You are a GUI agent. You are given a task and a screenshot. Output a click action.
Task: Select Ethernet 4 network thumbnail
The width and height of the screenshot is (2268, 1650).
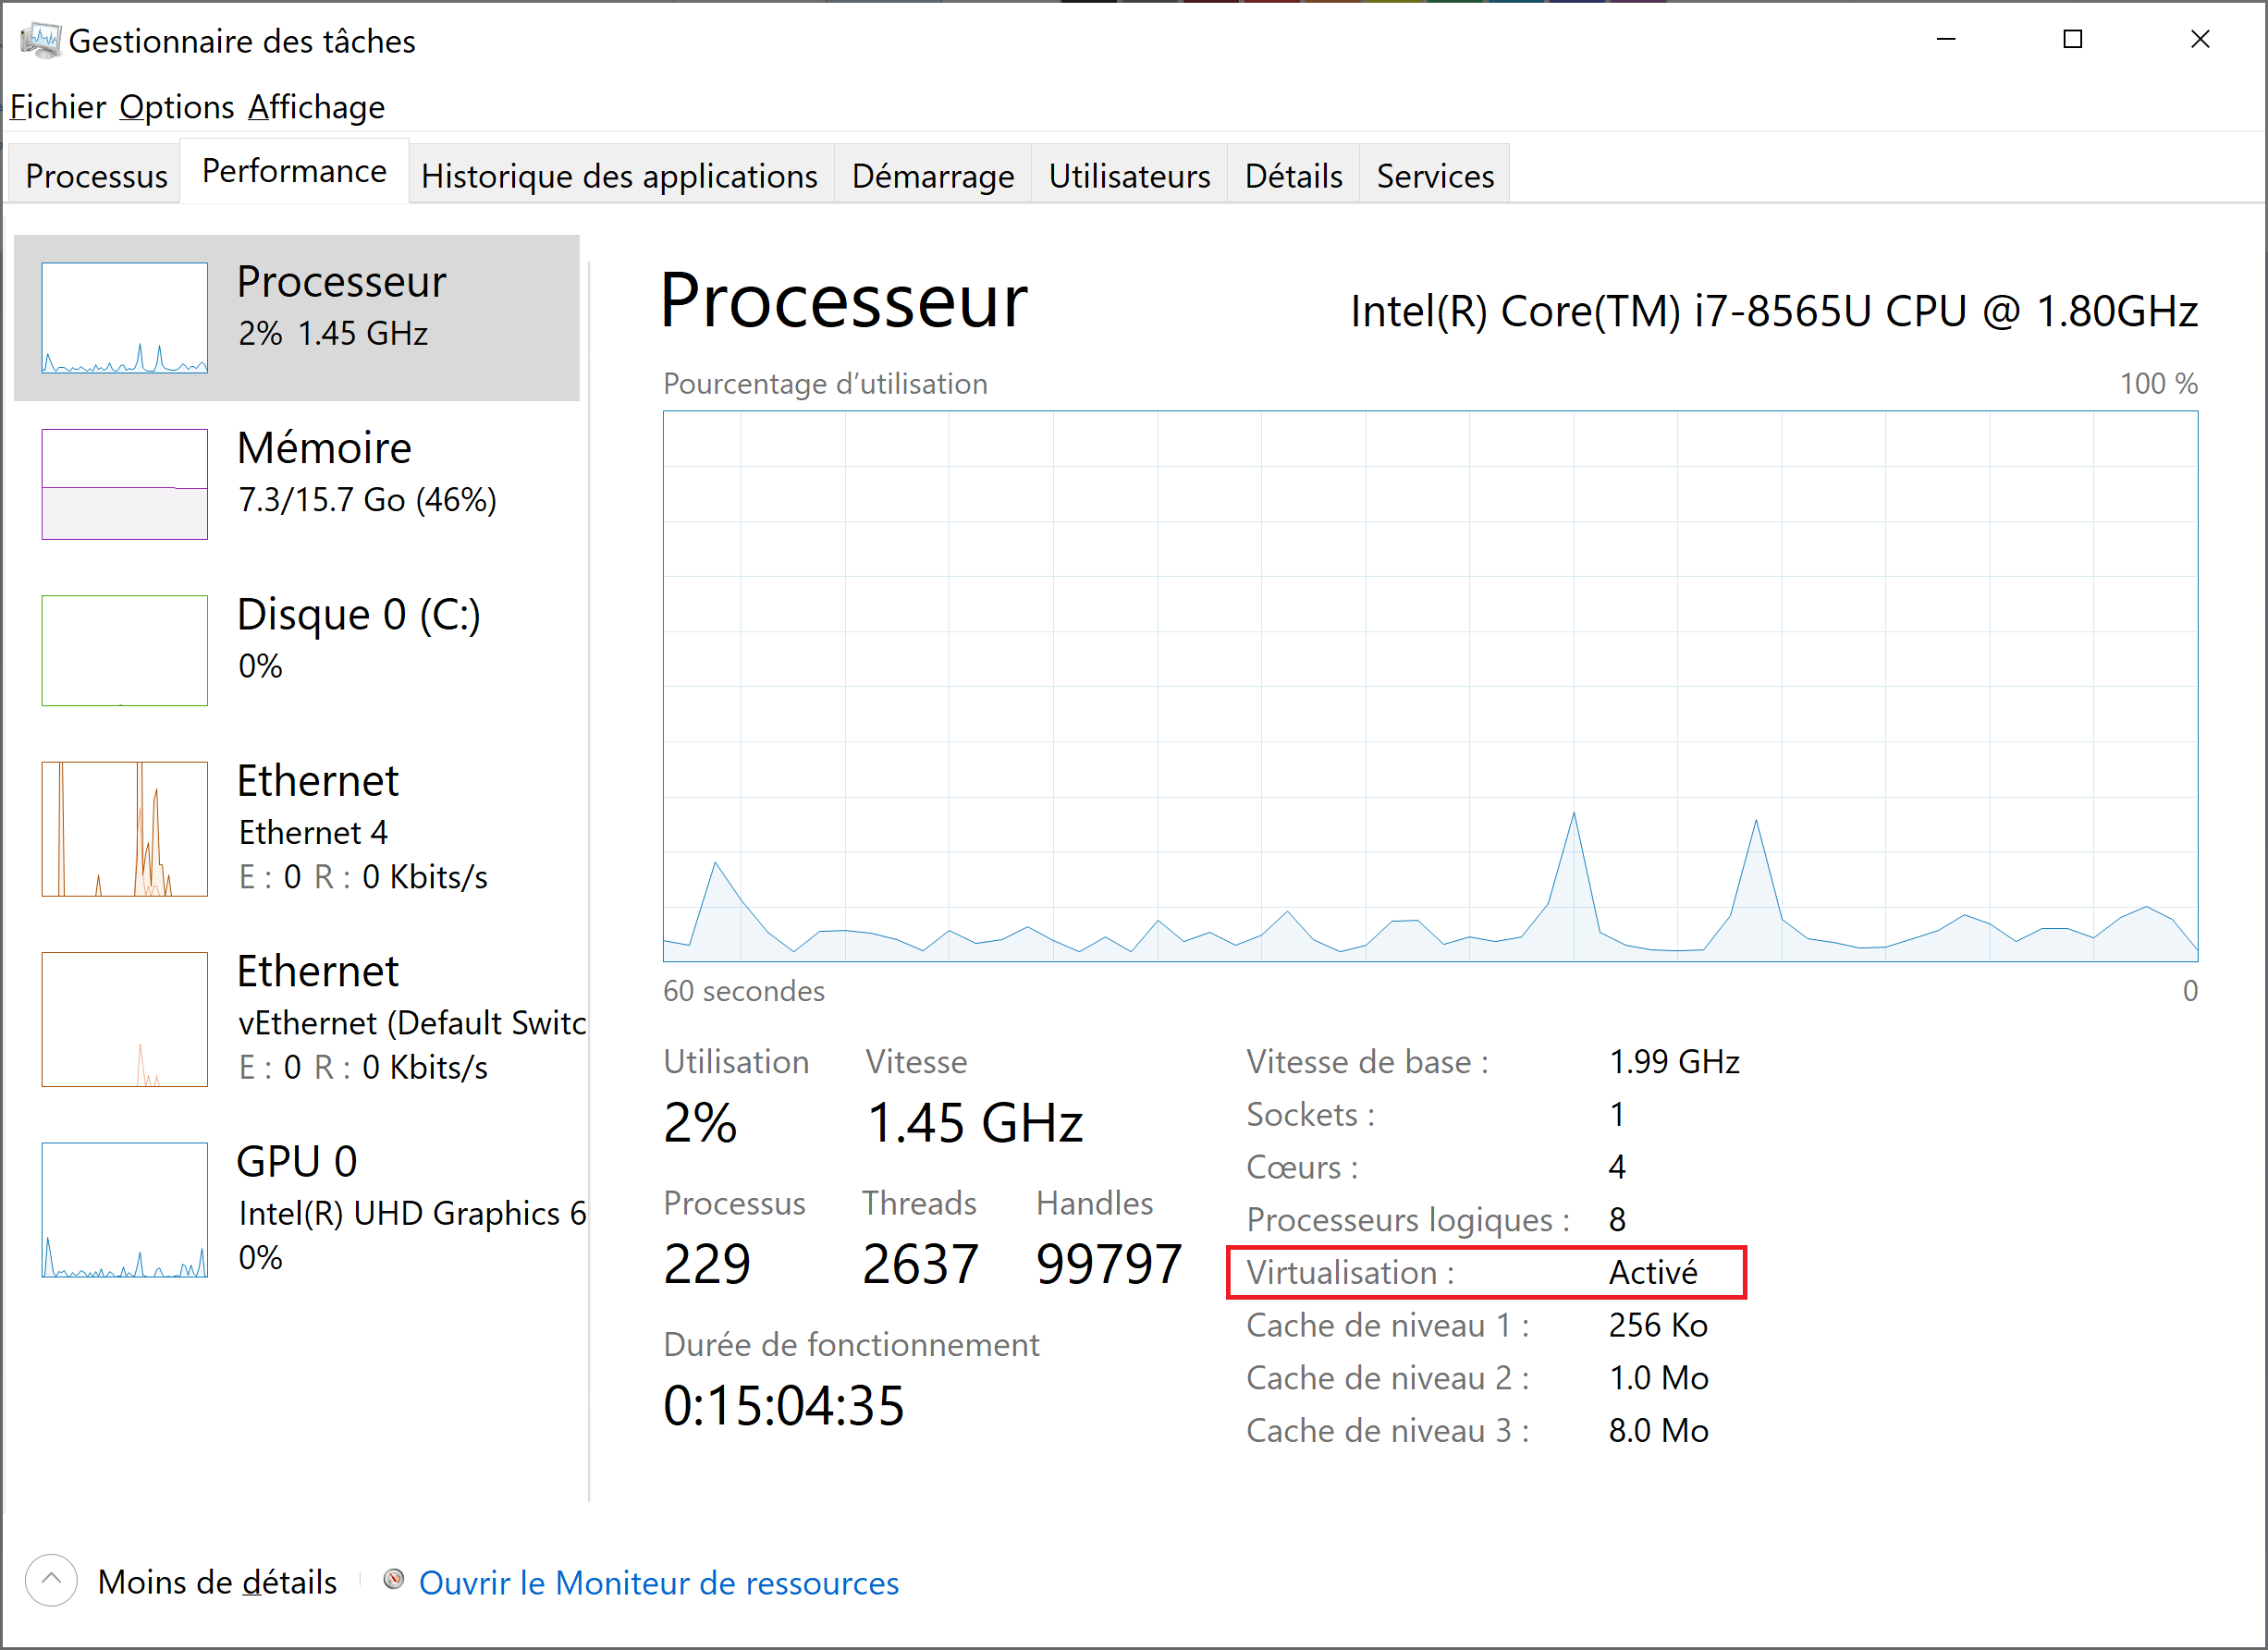click(125, 828)
